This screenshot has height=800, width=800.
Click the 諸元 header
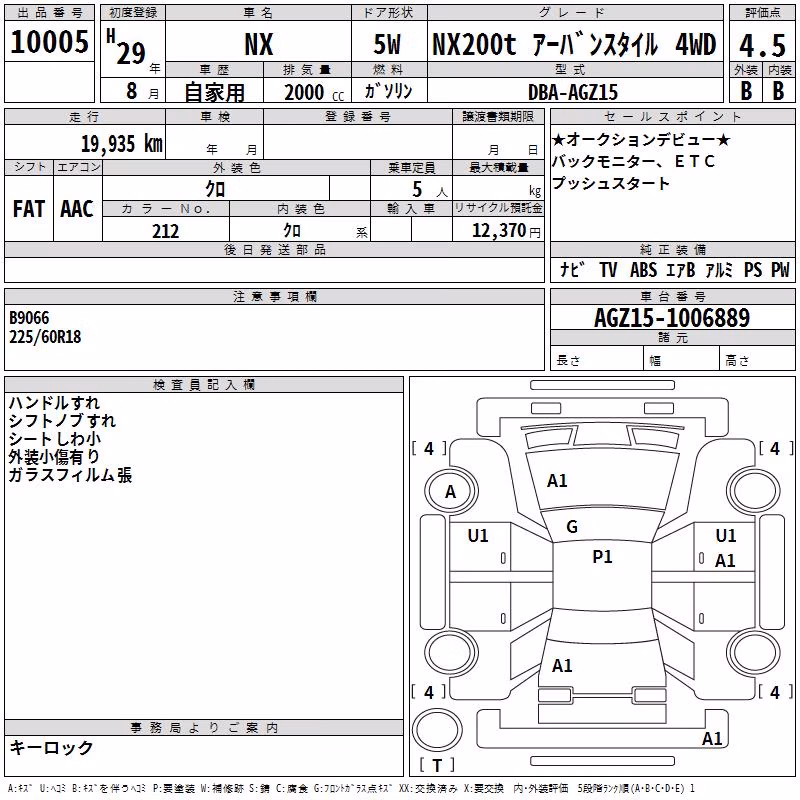(x=672, y=337)
